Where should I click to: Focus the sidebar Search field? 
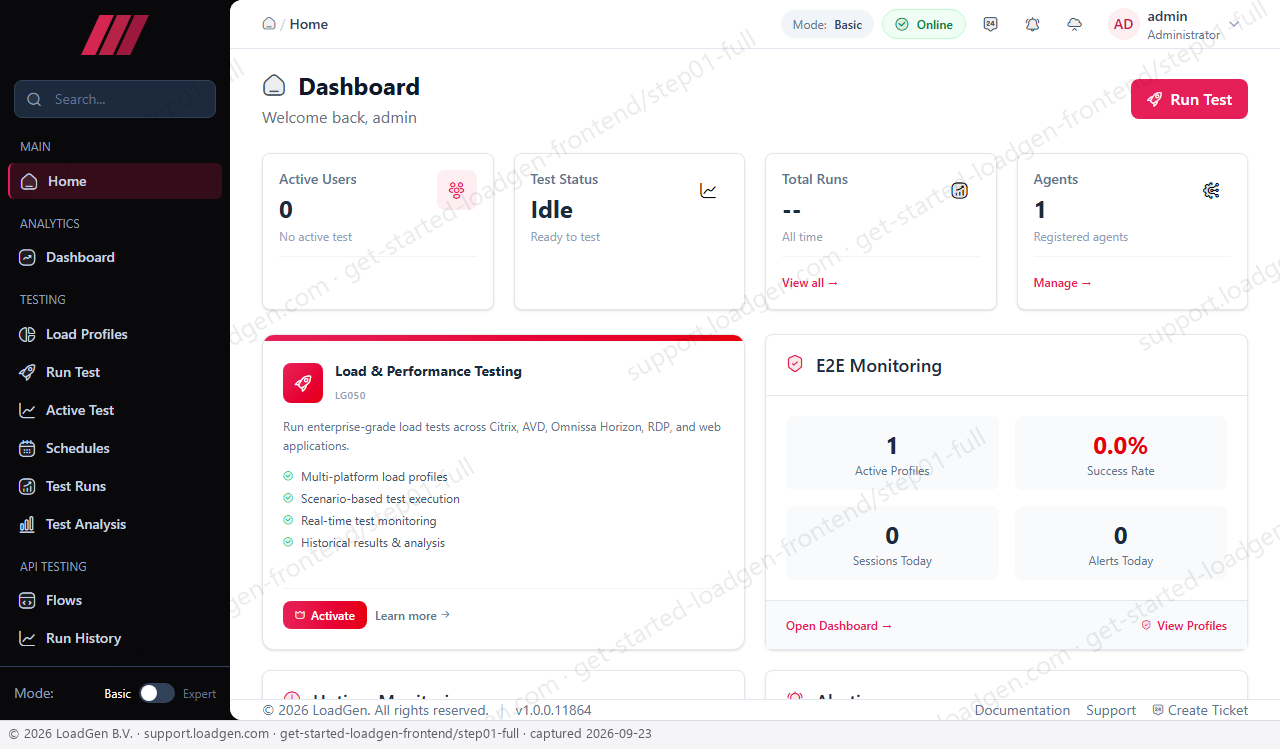(x=115, y=99)
